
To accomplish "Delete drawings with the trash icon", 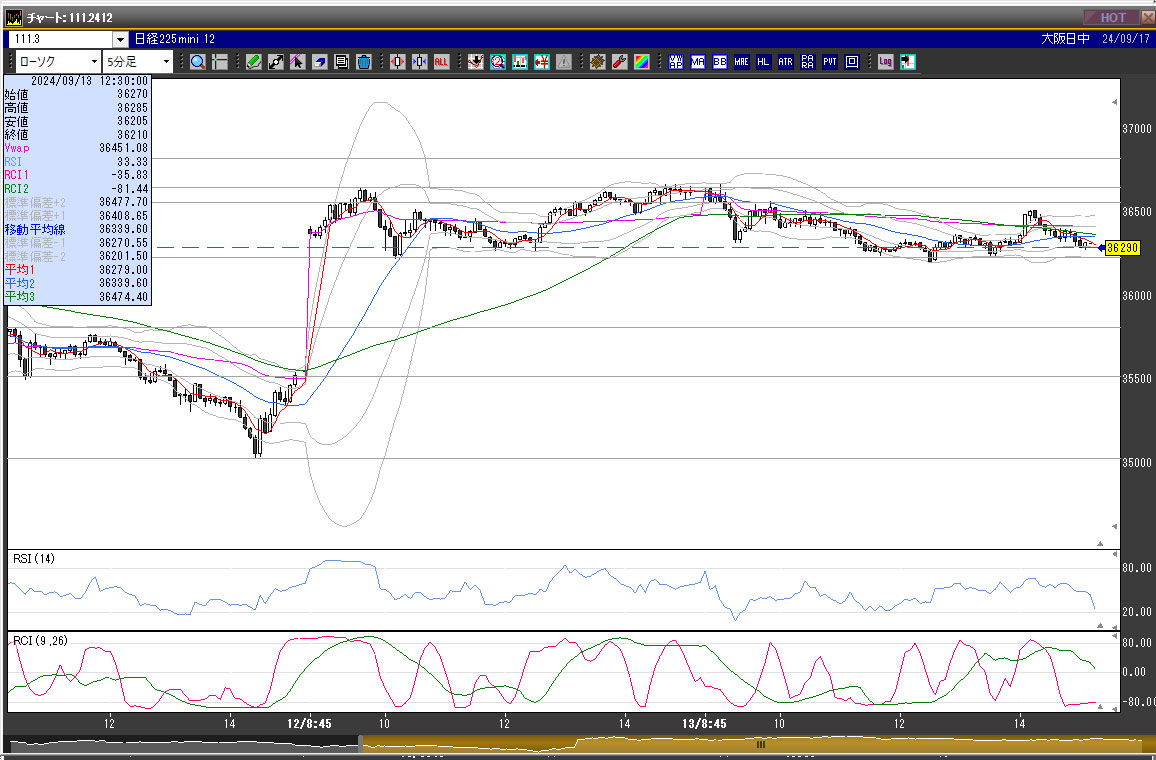I will pyautogui.click(x=363, y=62).
